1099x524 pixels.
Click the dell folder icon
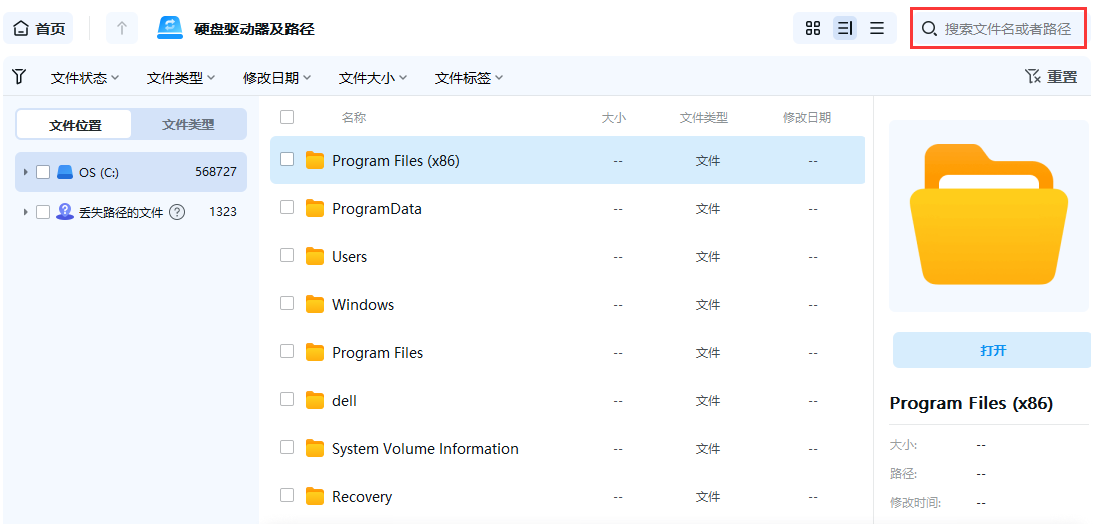pos(315,401)
